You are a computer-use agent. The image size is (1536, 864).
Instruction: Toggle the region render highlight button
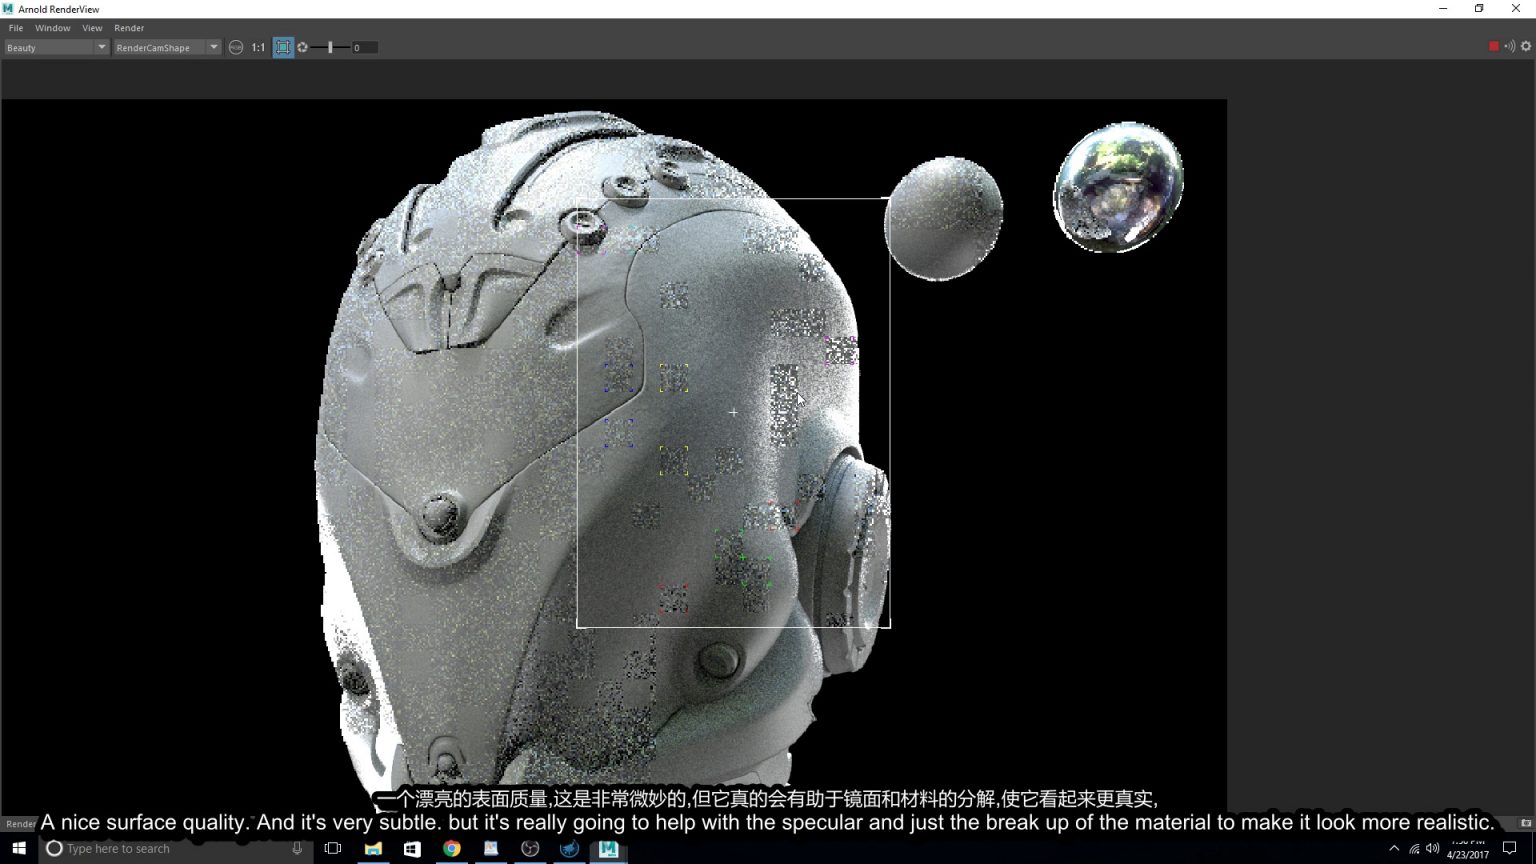point(284,47)
